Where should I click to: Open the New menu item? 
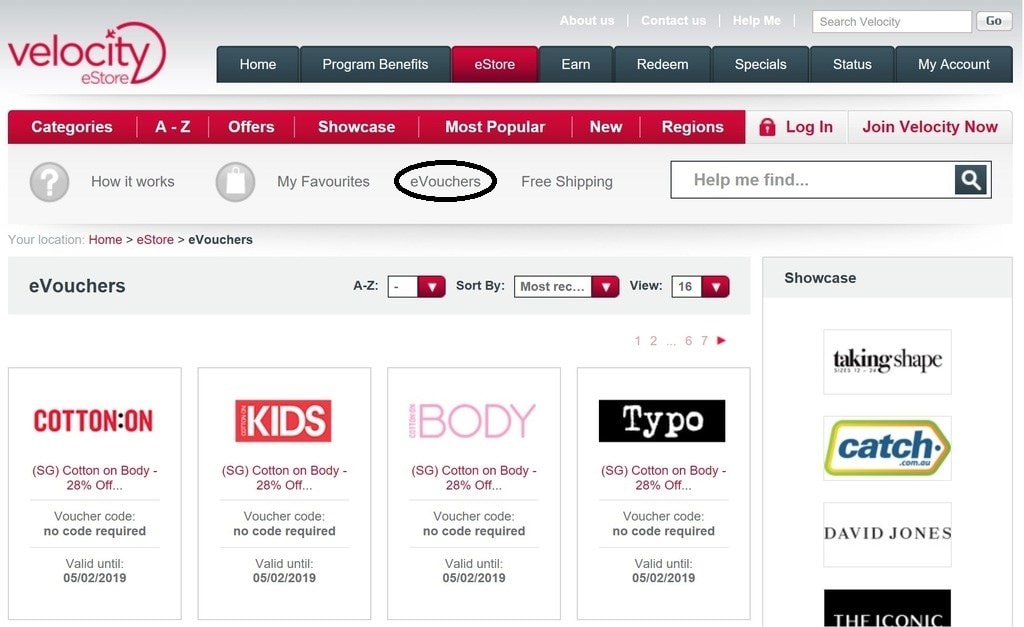tap(606, 127)
